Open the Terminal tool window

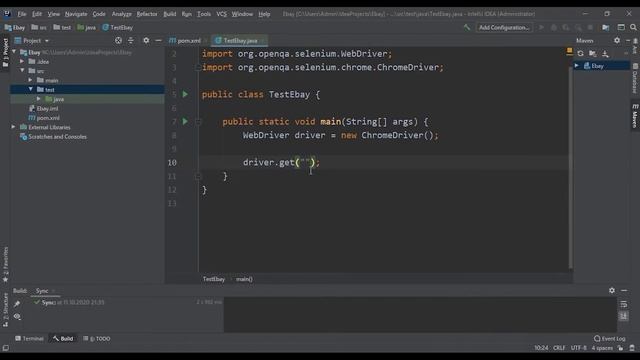pos(29,338)
